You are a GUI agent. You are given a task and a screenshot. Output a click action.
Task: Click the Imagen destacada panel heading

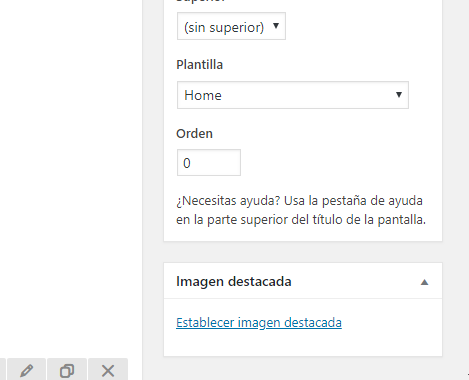pos(234,282)
